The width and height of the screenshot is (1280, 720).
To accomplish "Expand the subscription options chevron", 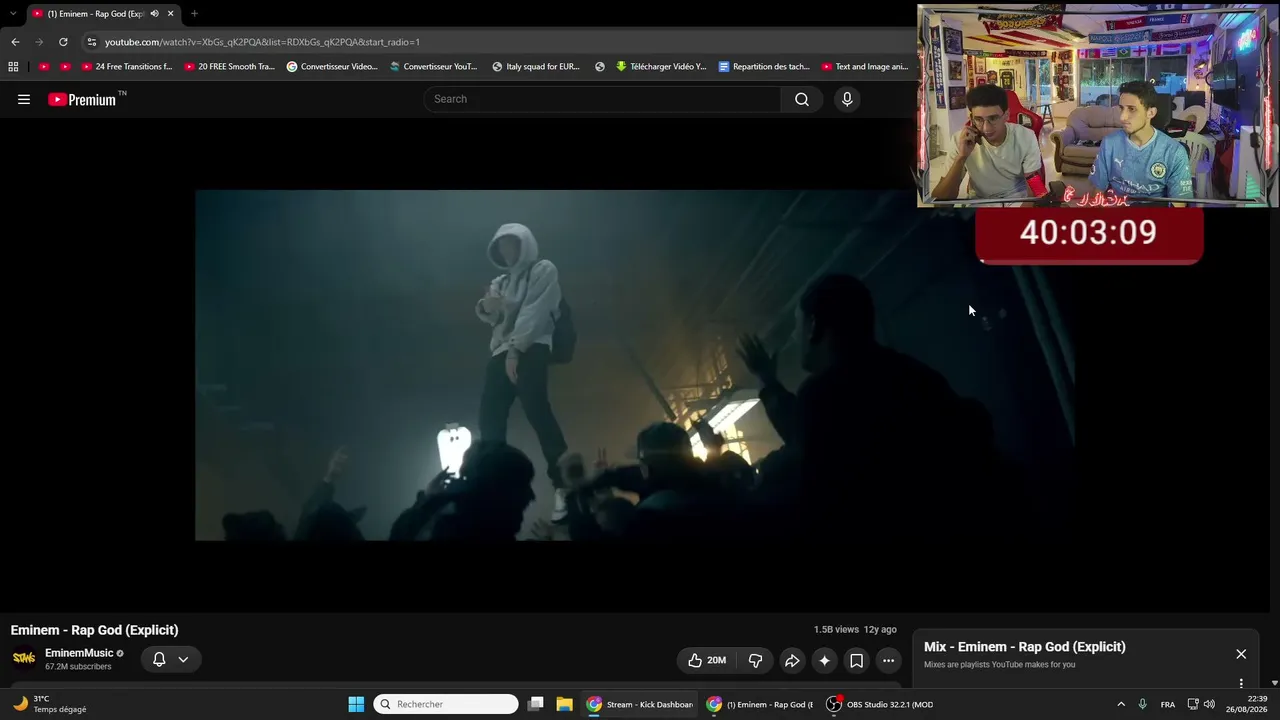I will coord(183,659).
